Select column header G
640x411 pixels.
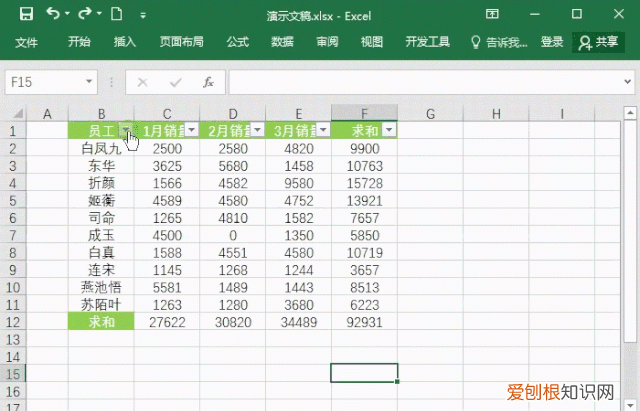430,113
